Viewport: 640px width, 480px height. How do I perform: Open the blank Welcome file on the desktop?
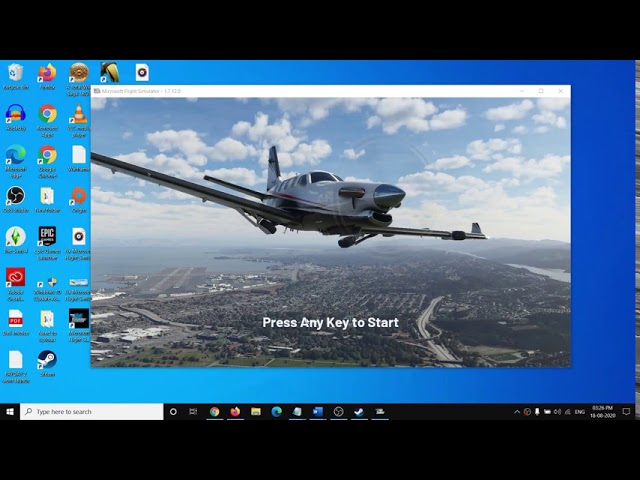pos(78,158)
